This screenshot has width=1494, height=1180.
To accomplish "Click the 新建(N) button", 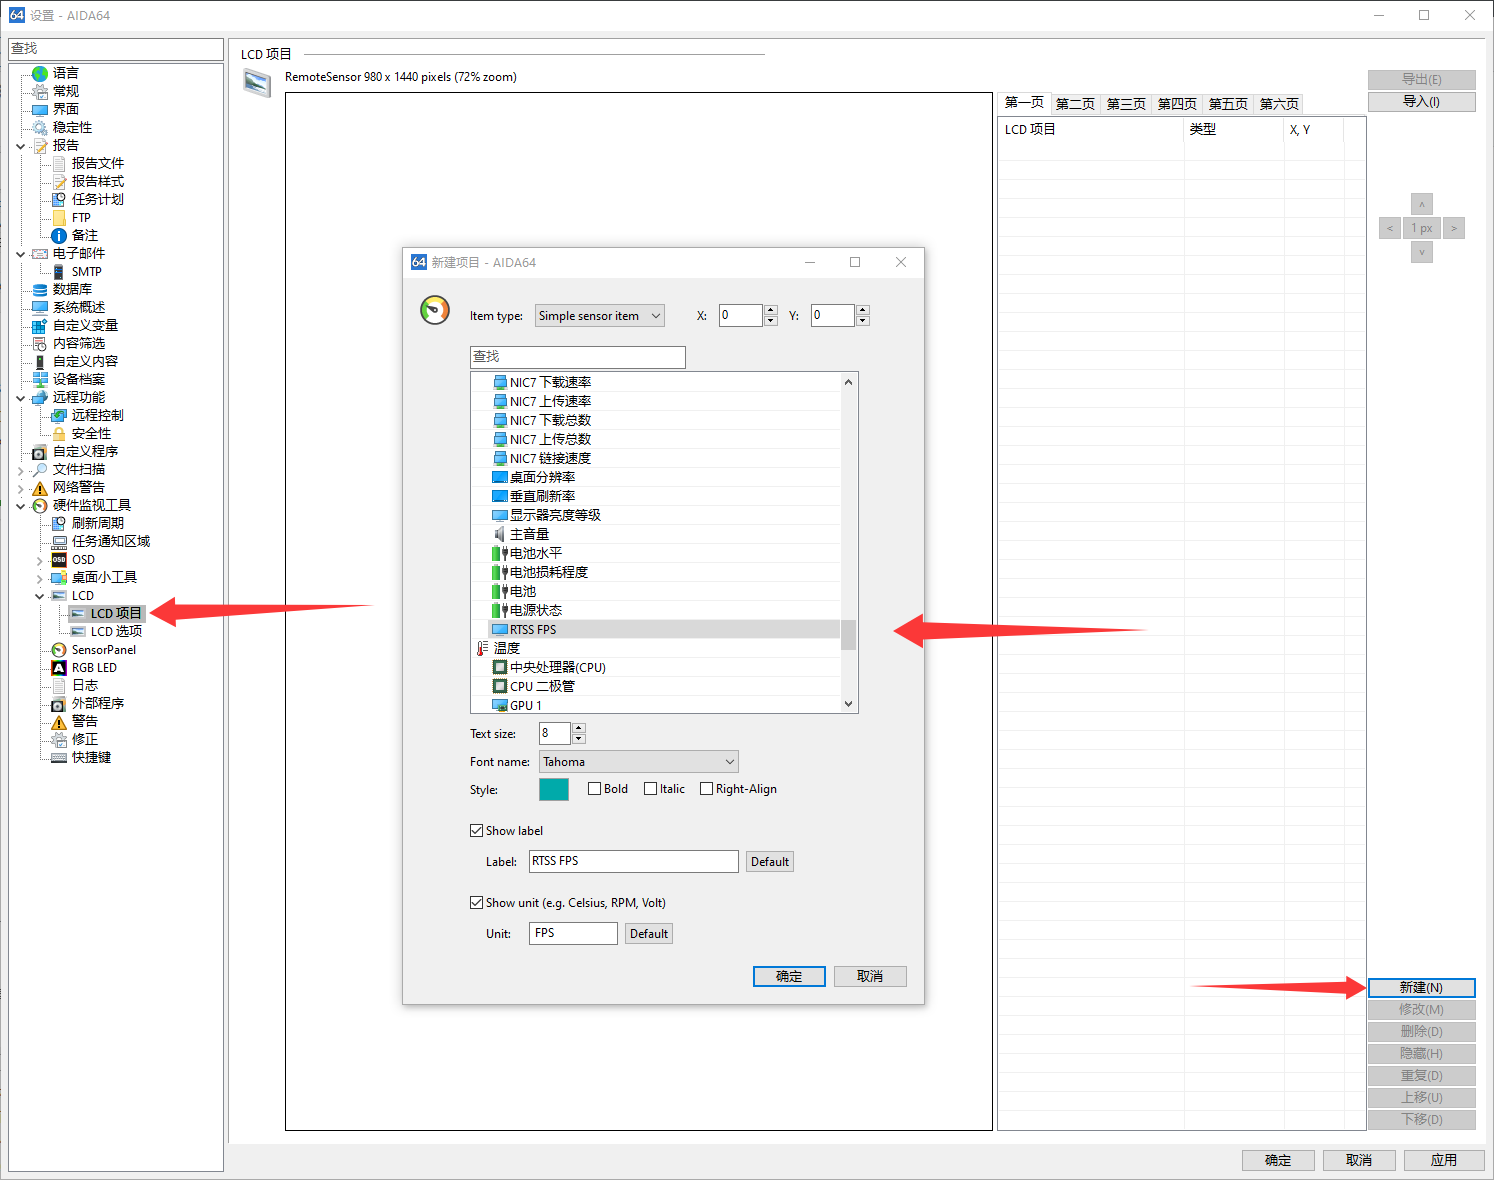I will pos(1421,988).
